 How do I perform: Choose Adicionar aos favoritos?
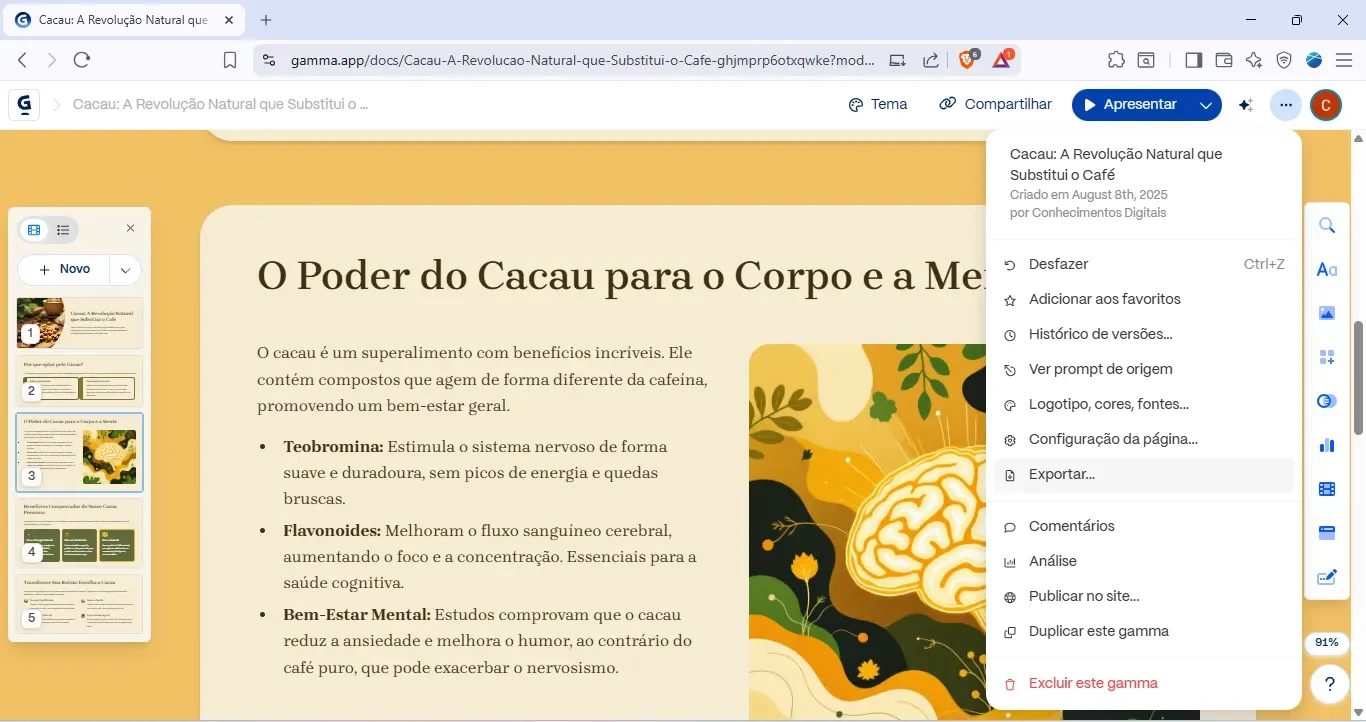pos(1143,299)
